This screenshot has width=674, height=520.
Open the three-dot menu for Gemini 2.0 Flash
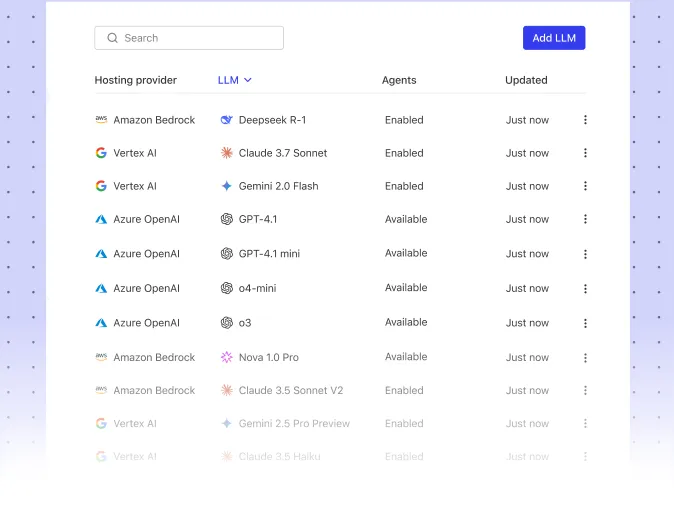click(585, 186)
